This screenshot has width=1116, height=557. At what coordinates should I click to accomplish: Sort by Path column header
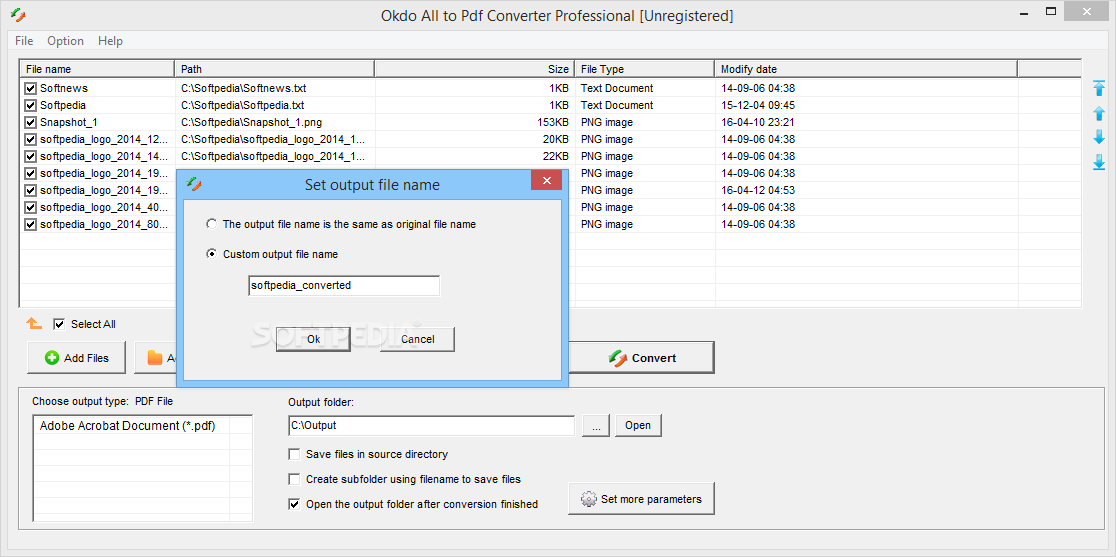275,69
